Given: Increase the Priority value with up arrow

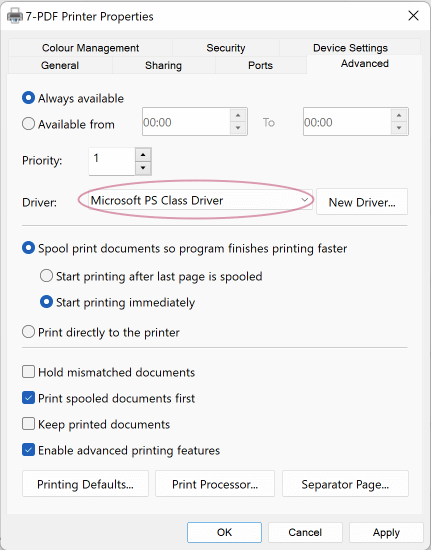Looking at the screenshot, I should coord(143,155).
